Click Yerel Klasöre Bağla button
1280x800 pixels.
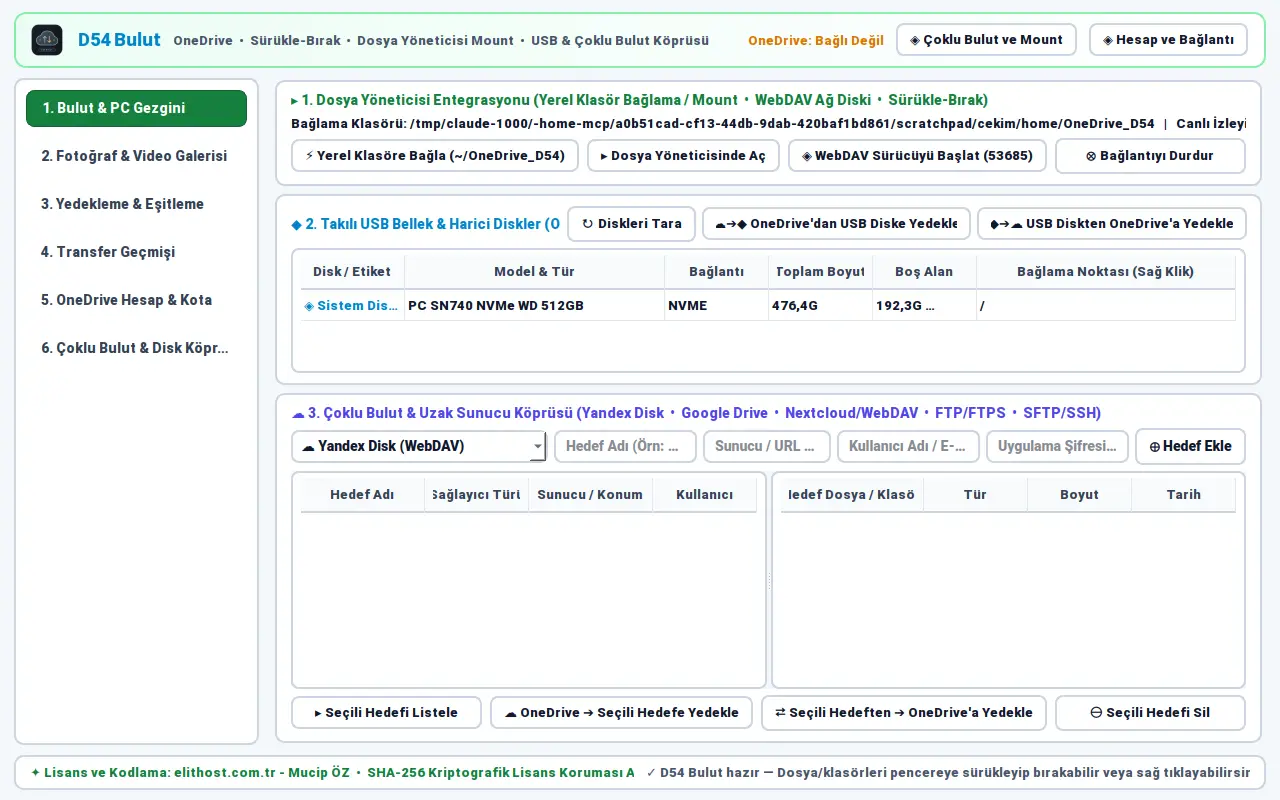(435, 156)
